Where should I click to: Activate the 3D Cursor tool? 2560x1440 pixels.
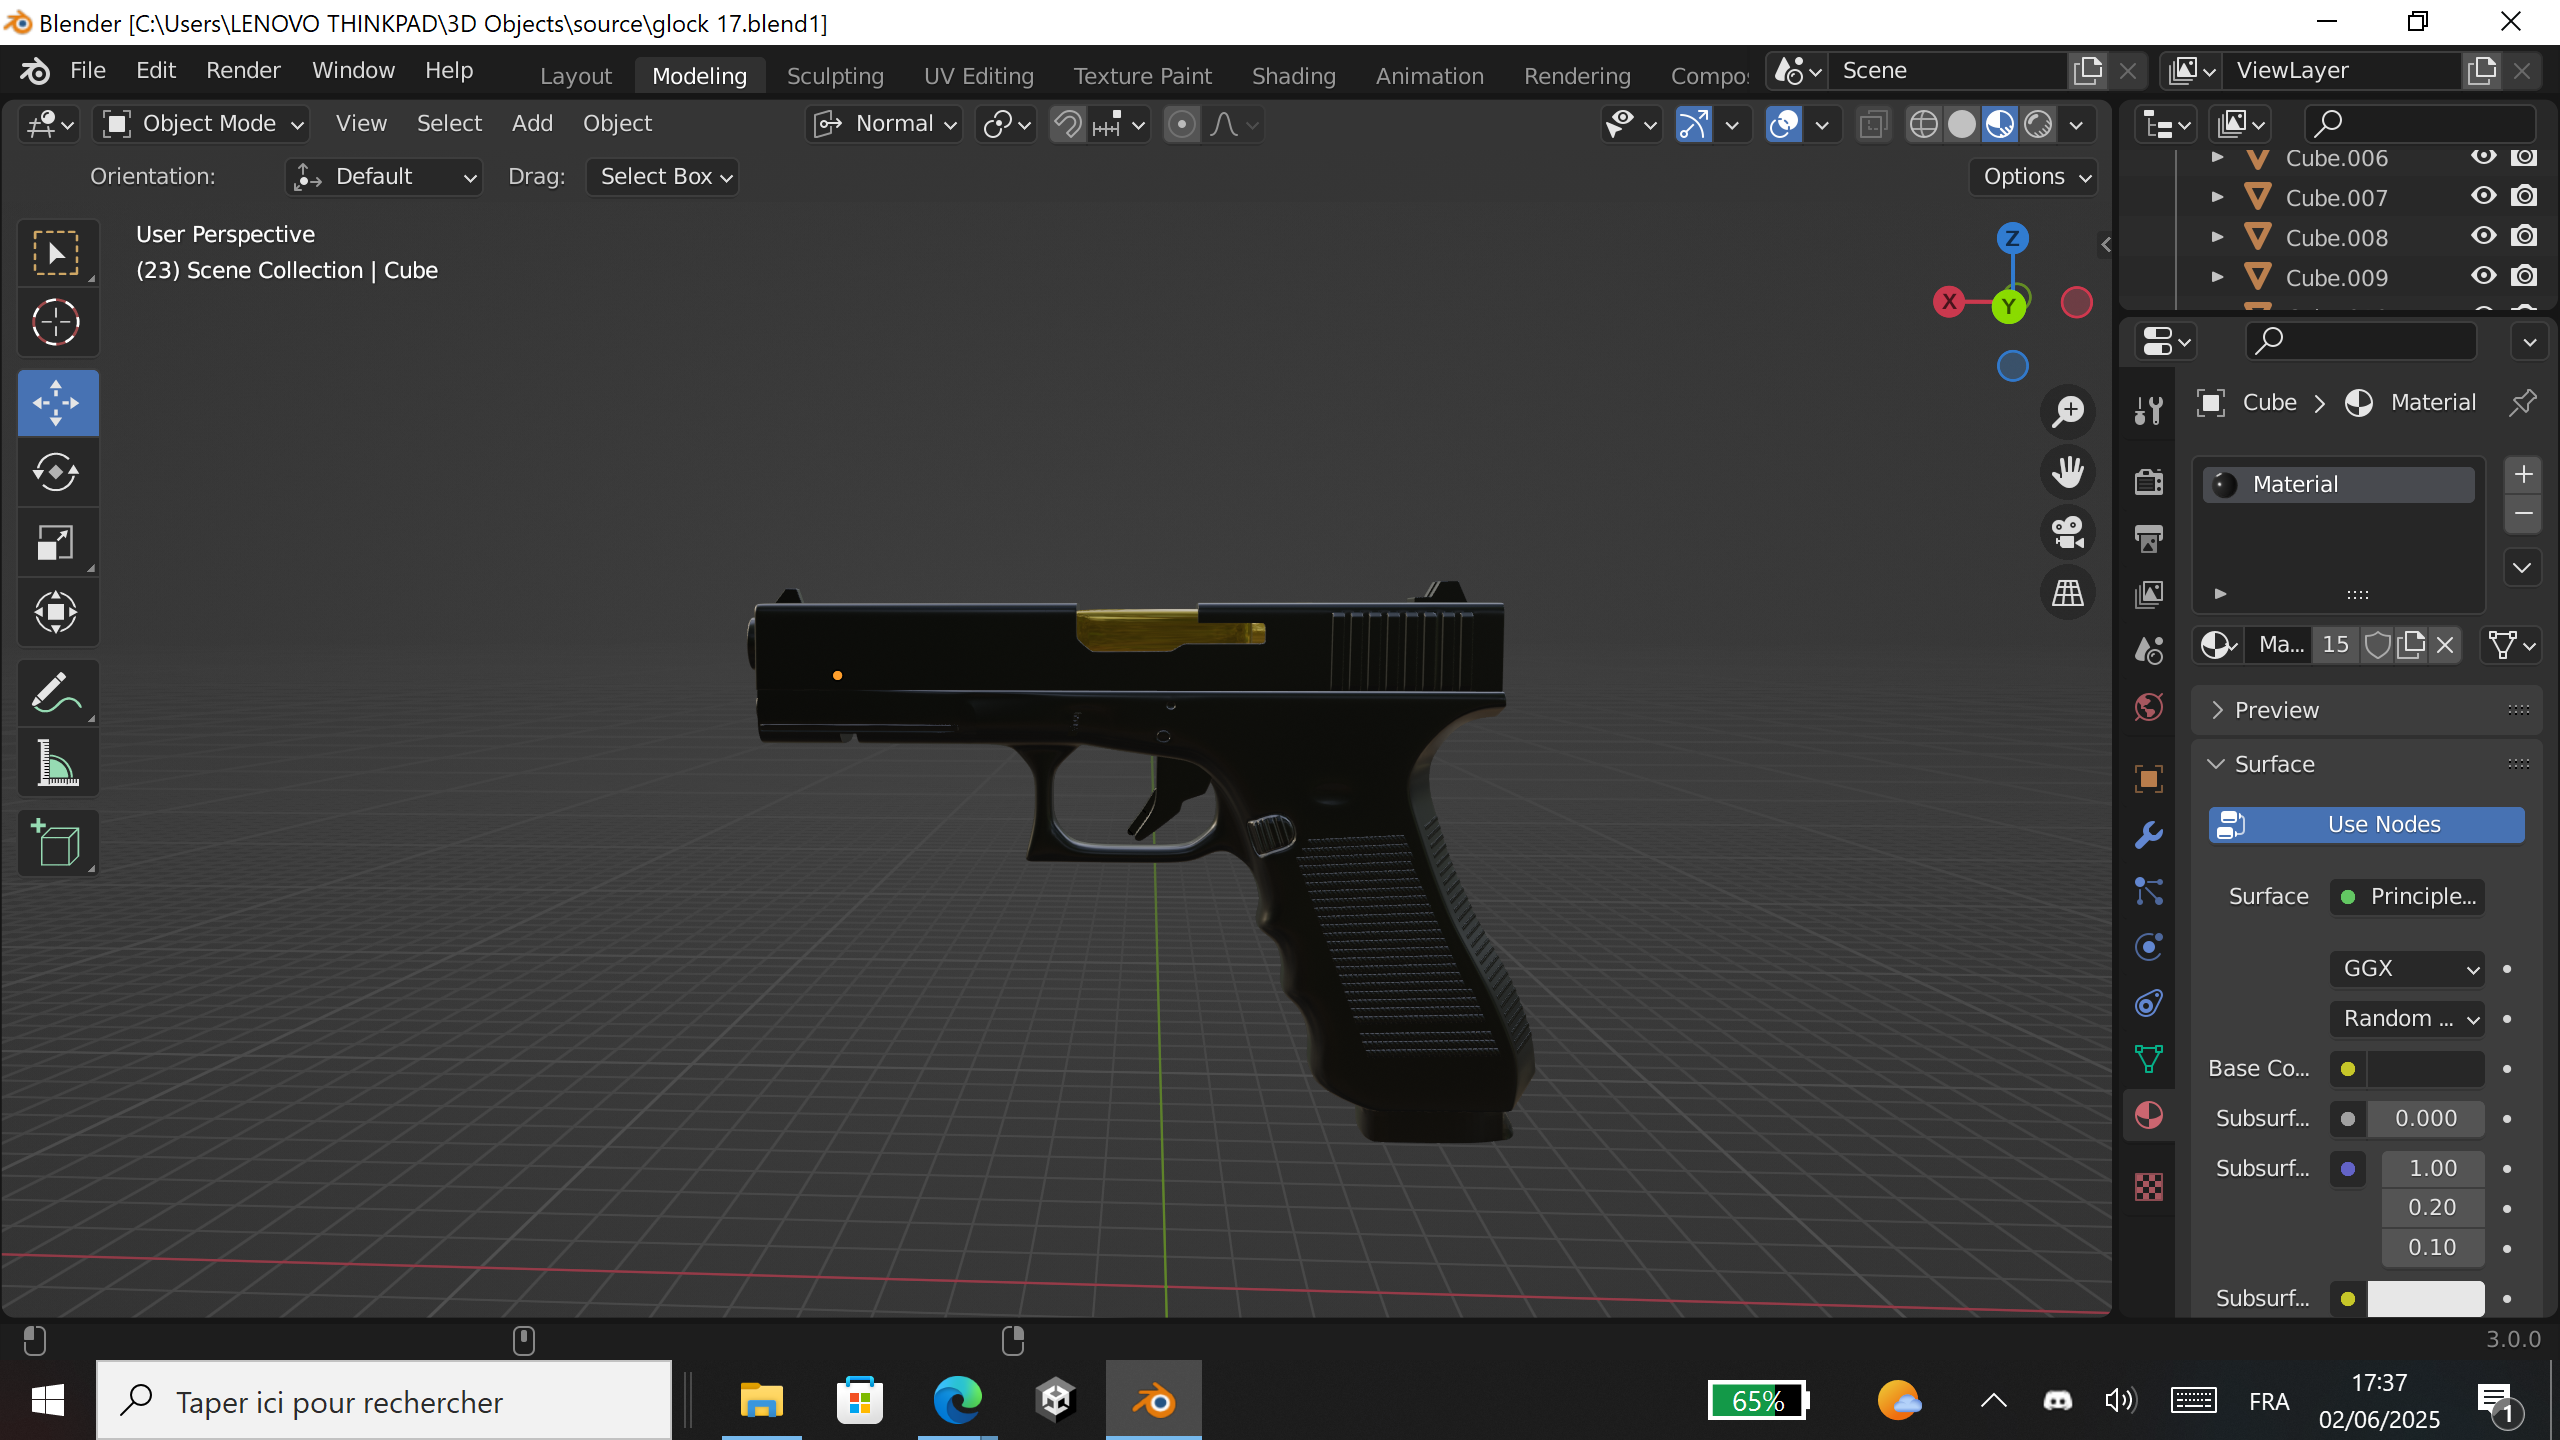pos(57,322)
